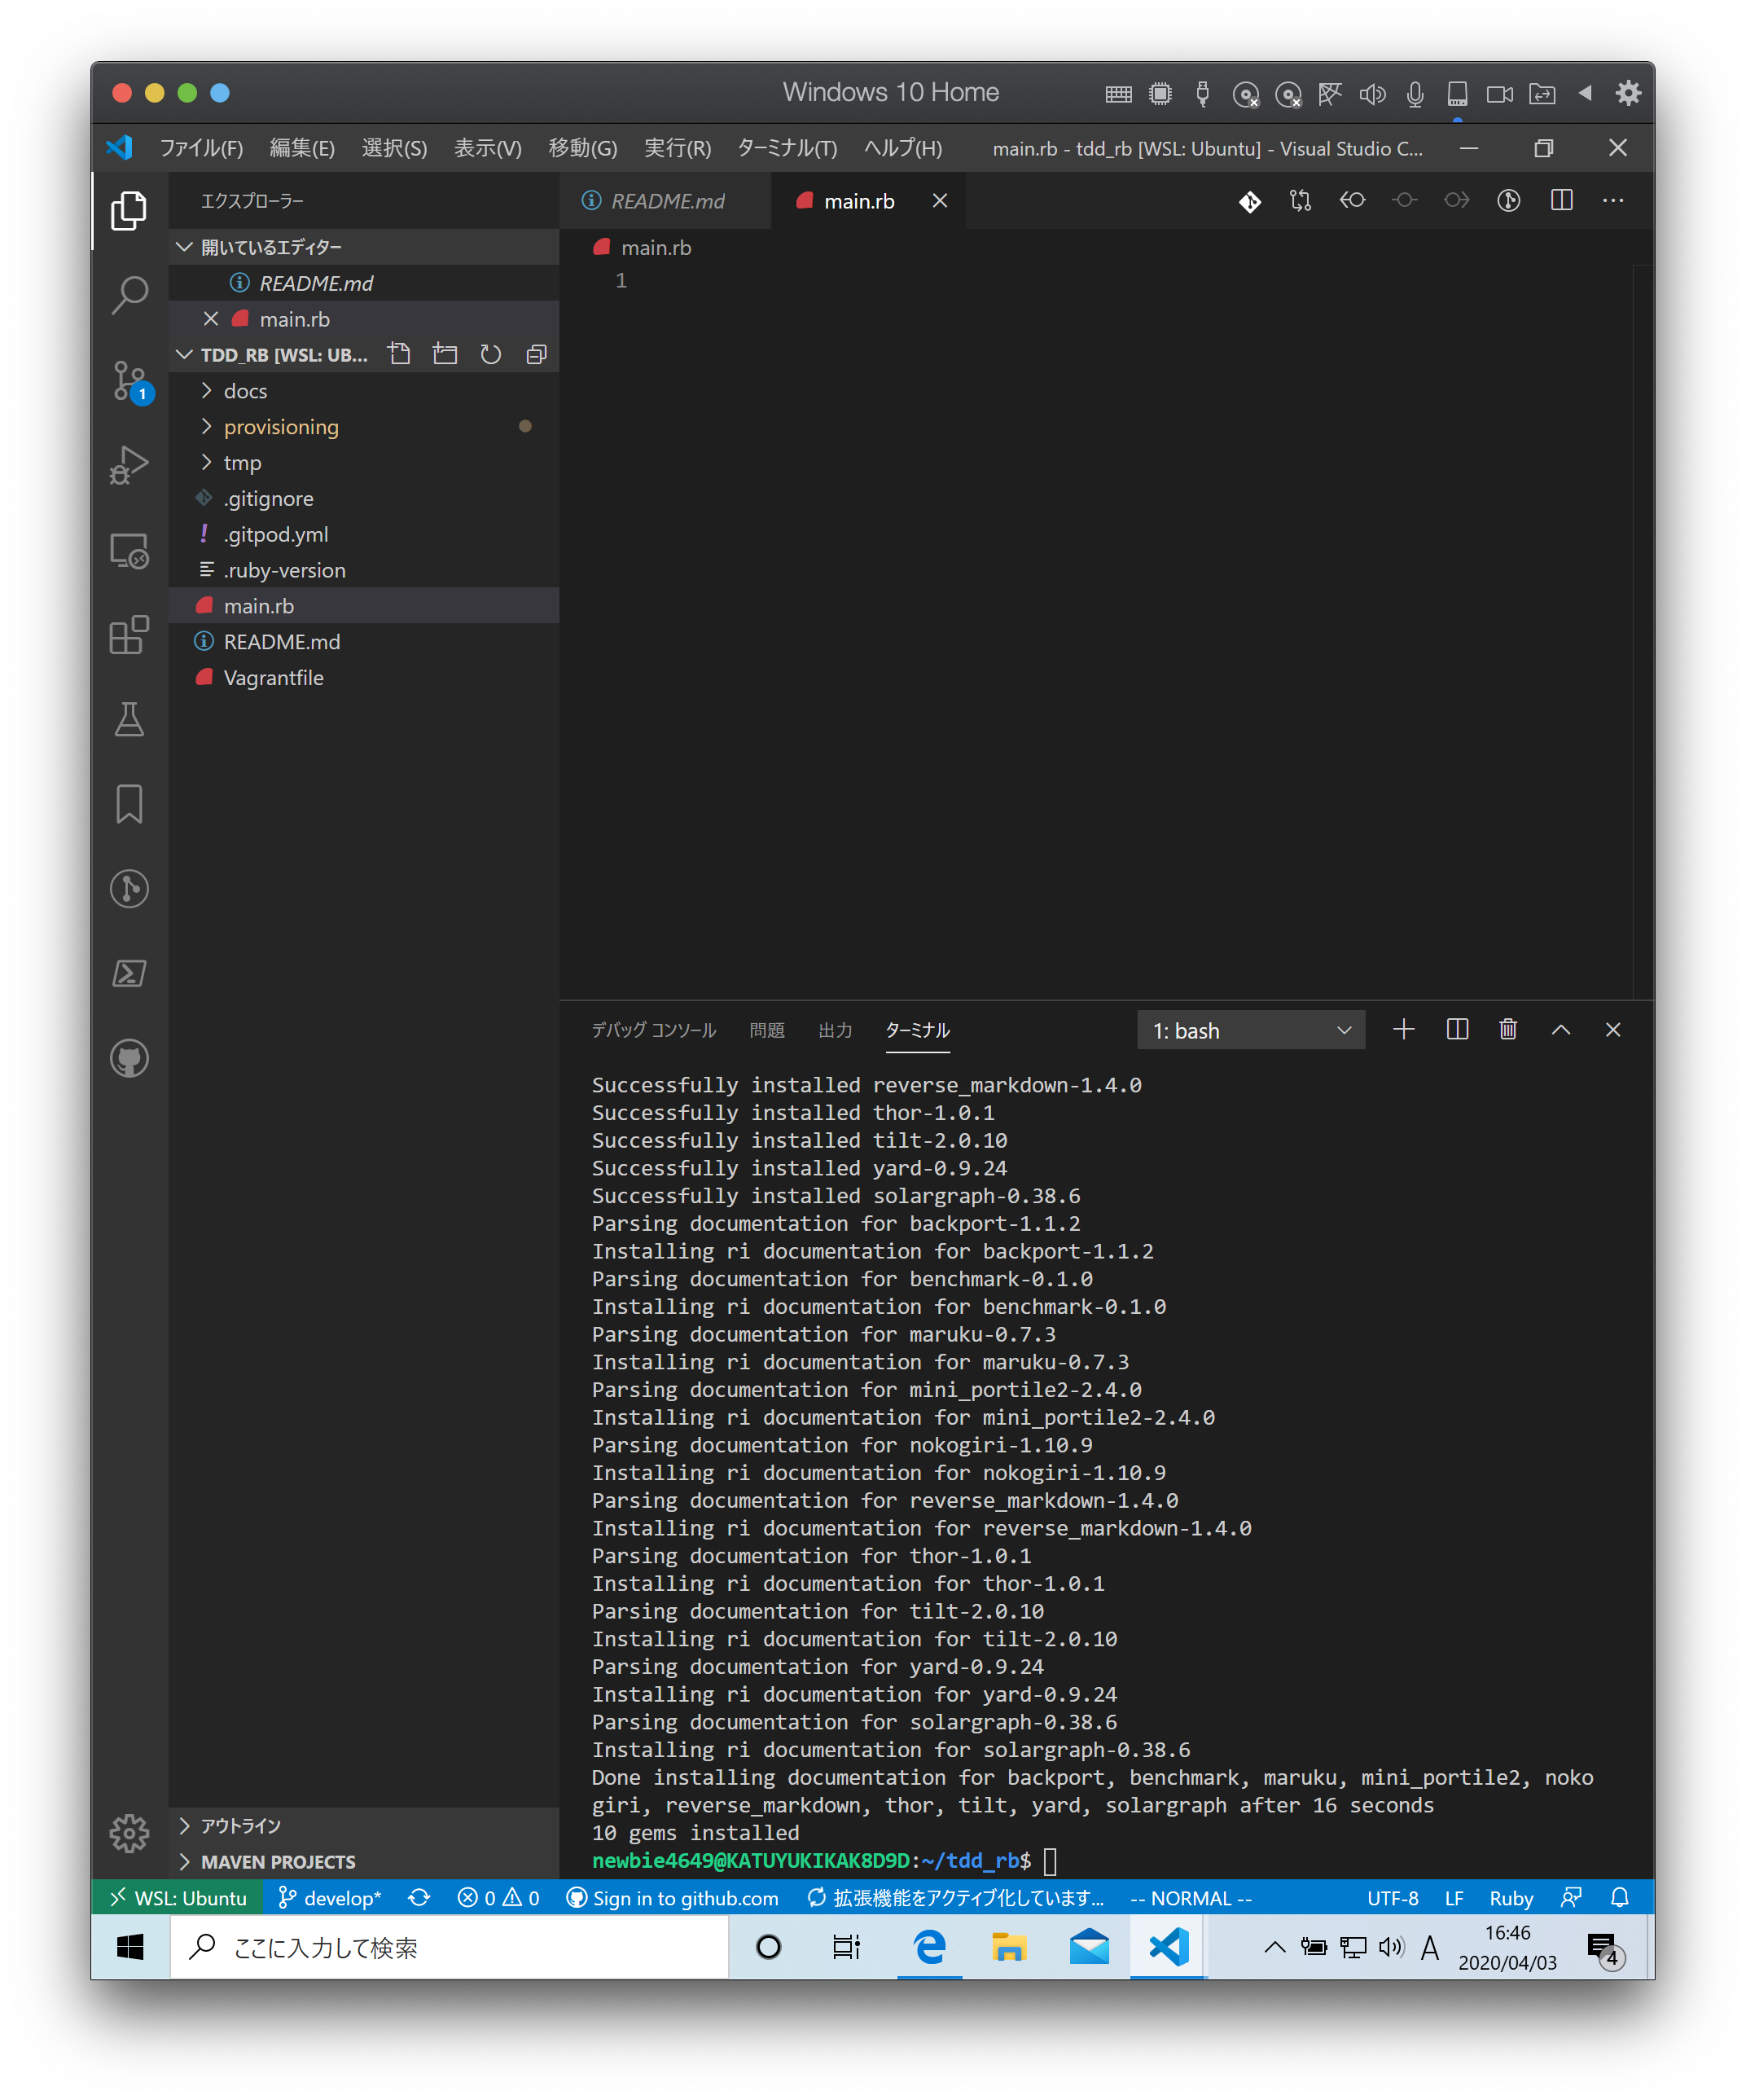Open the Bookmarks view in activity bar
This screenshot has width=1746, height=2100.
[129, 804]
